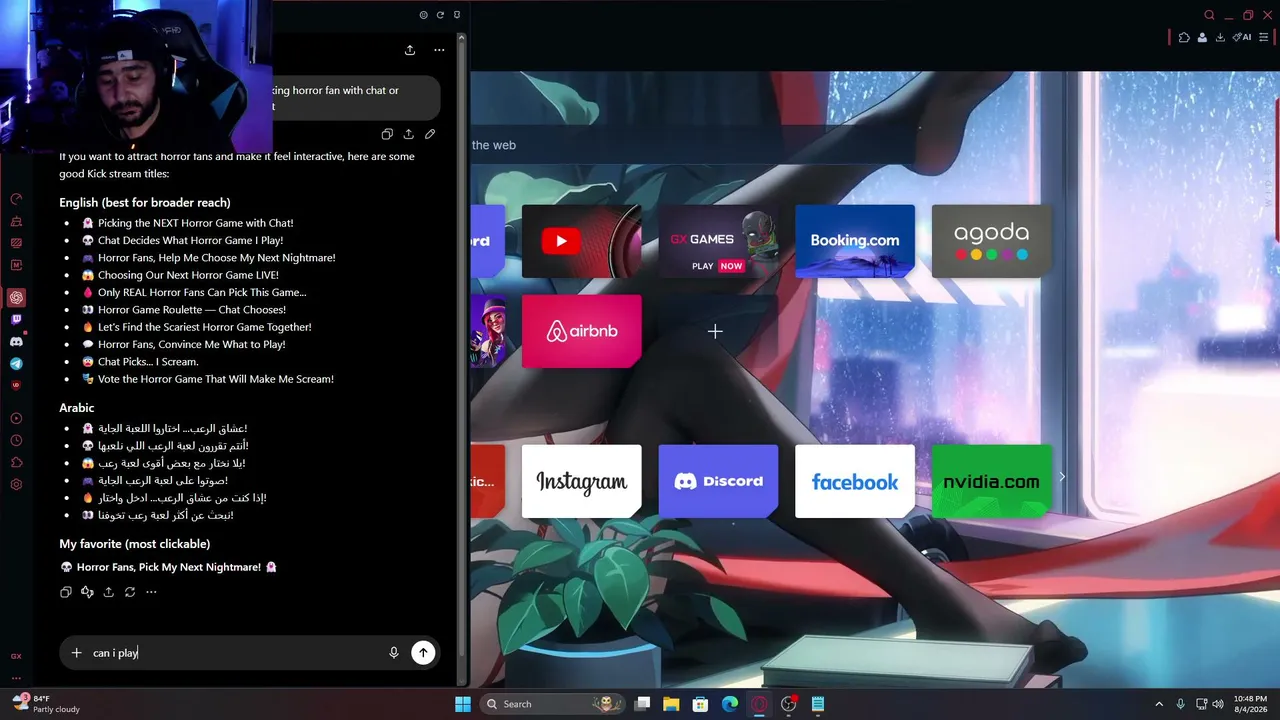Screen dimensions: 1280x720
Task: Click the GX logo at sidebar bottom
Action: coord(16,657)
